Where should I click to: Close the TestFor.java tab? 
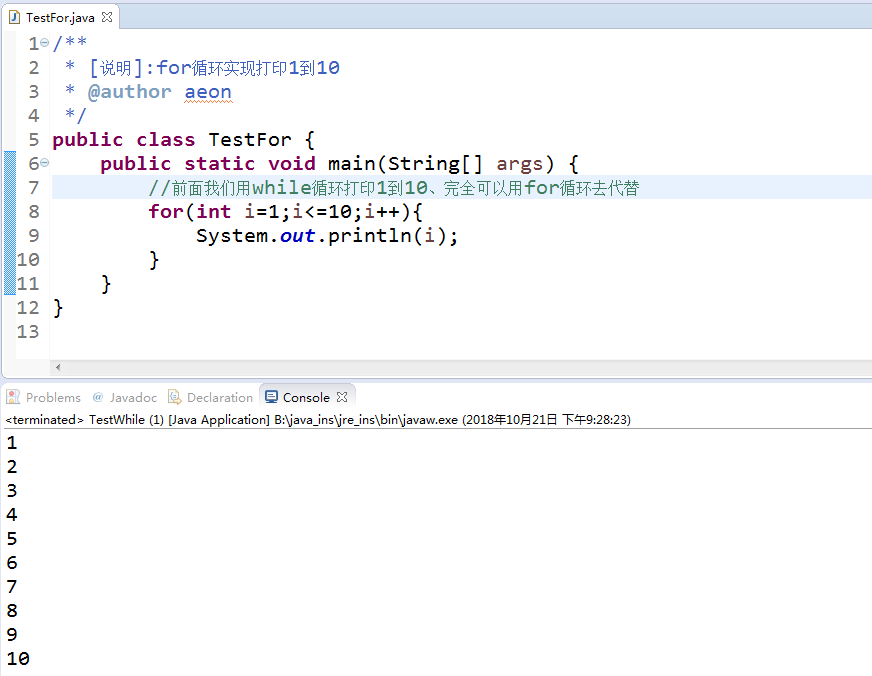coord(107,17)
